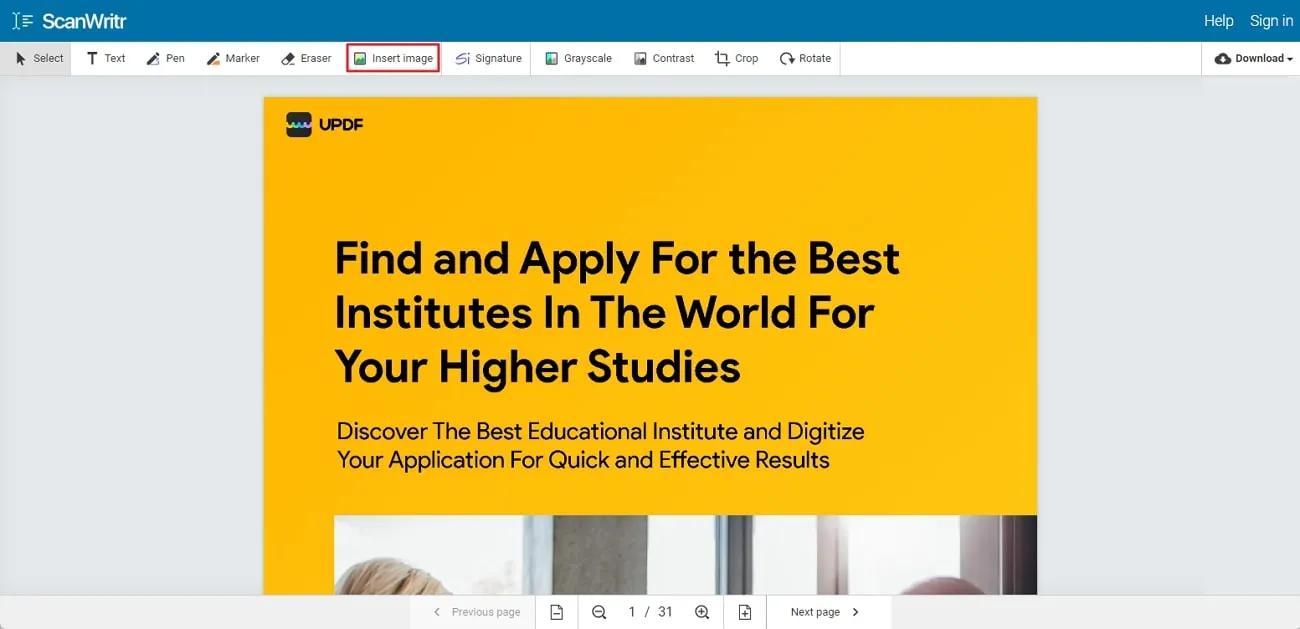1300x629 pixels.
Task: Select the Crop tool
Action: point(737,58)
